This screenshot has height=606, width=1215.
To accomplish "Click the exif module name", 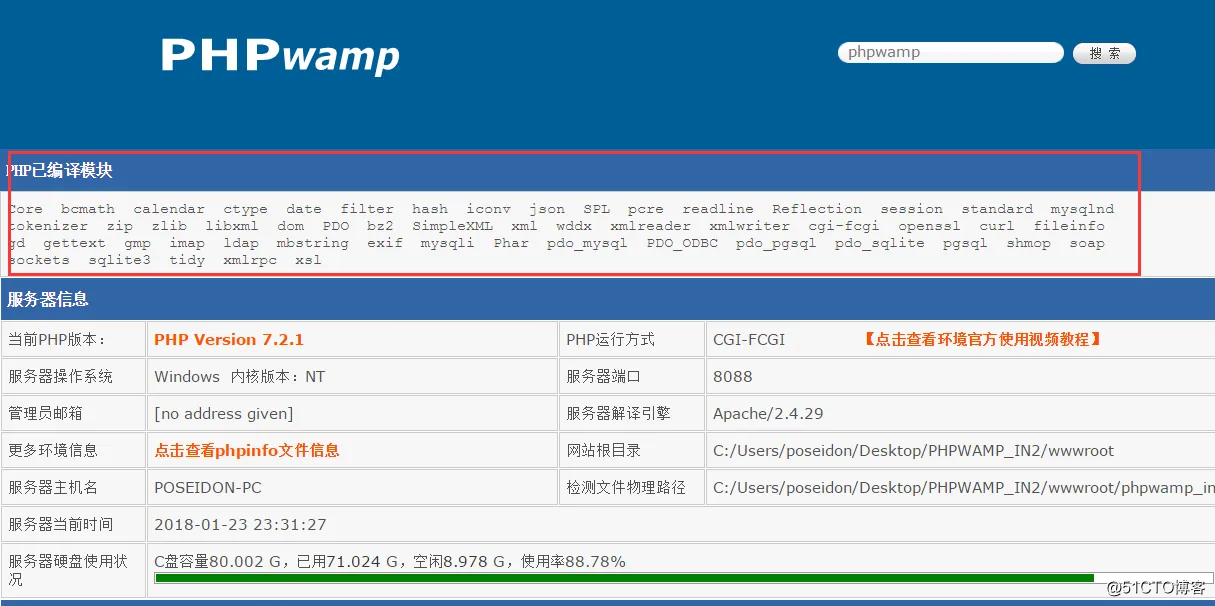I will point(385,243).
